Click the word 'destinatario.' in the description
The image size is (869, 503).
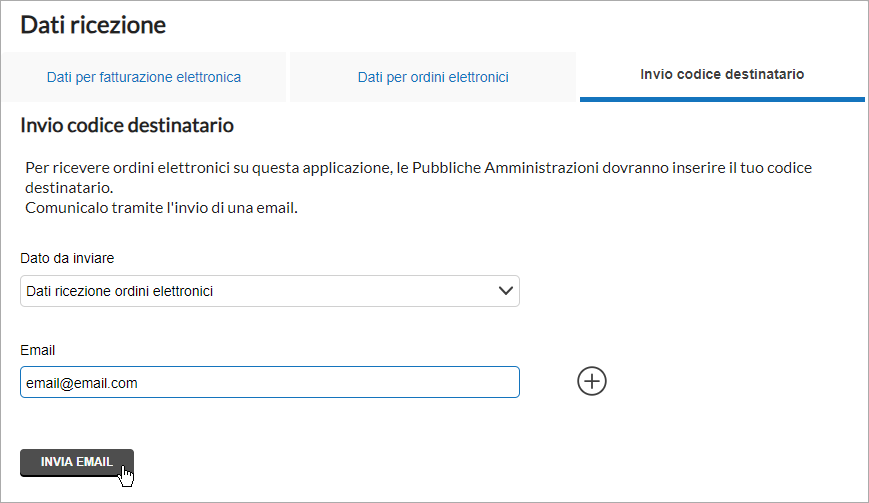[x=69, y=188]
